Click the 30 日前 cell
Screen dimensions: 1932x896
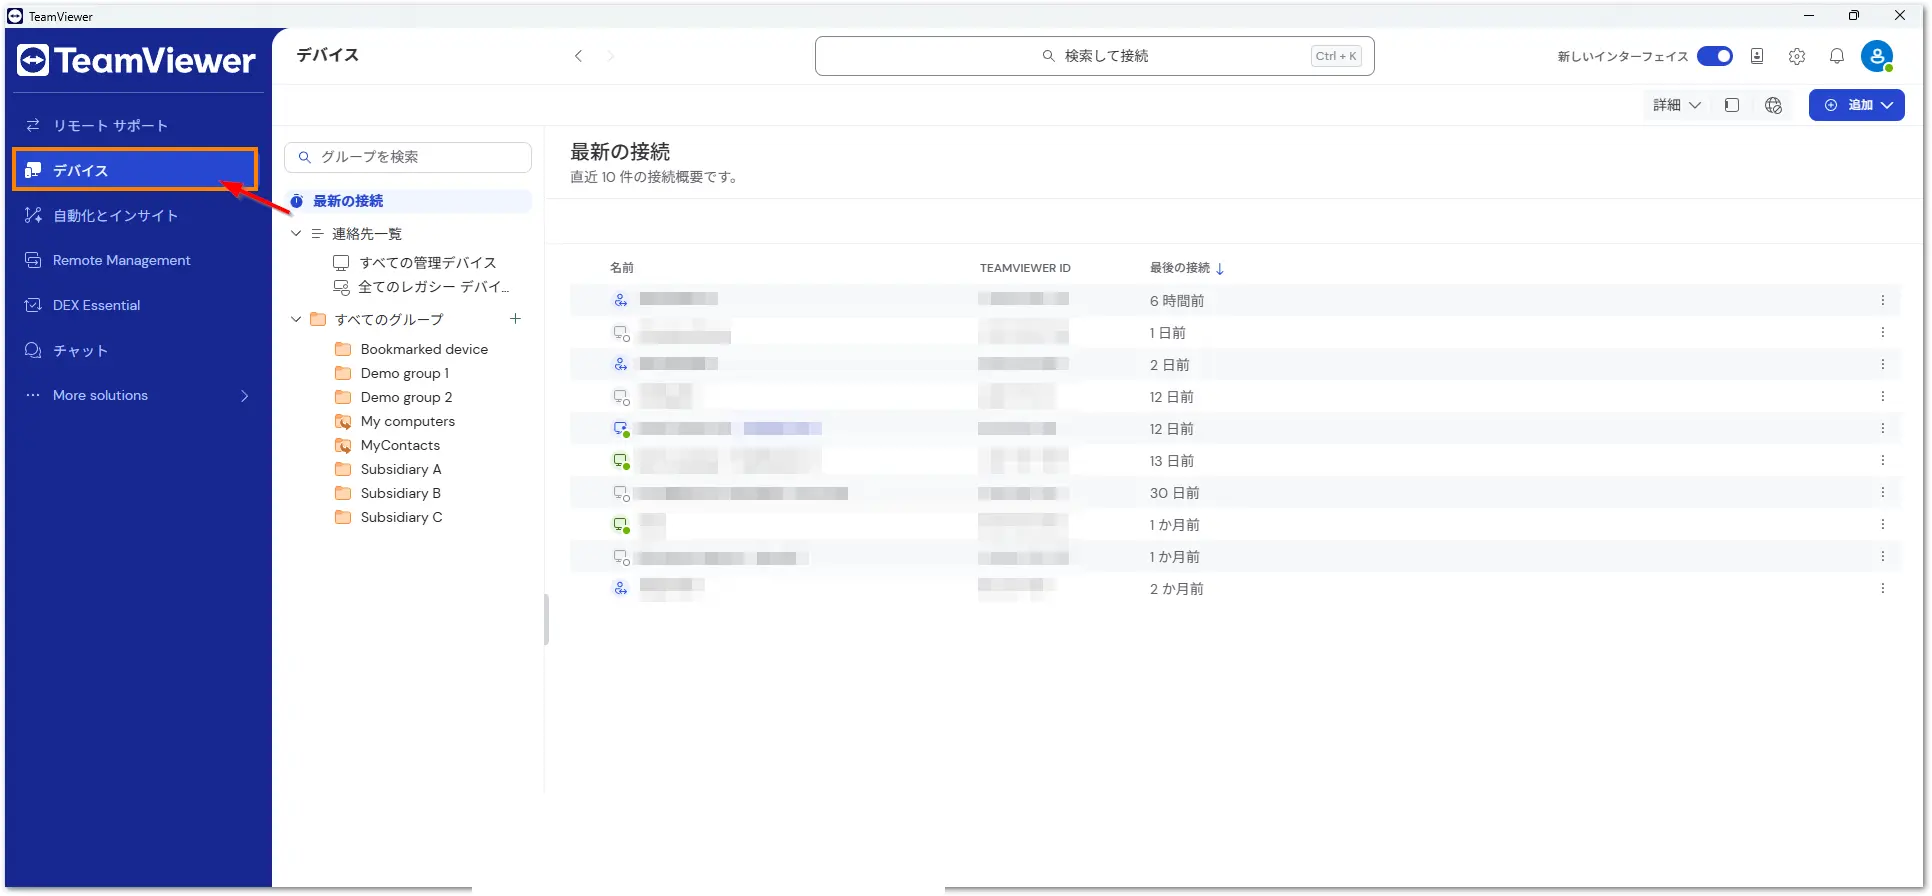(1174, 493)
